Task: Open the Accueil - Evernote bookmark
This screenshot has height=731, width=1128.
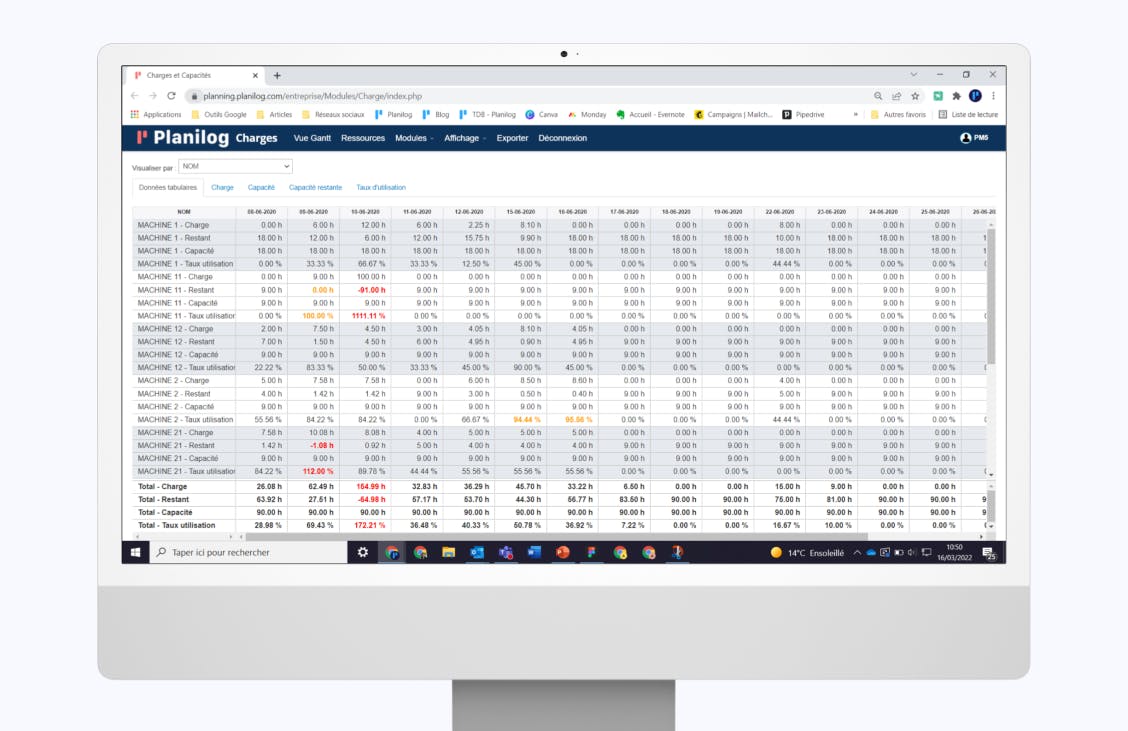Action: tap(650, 114)
